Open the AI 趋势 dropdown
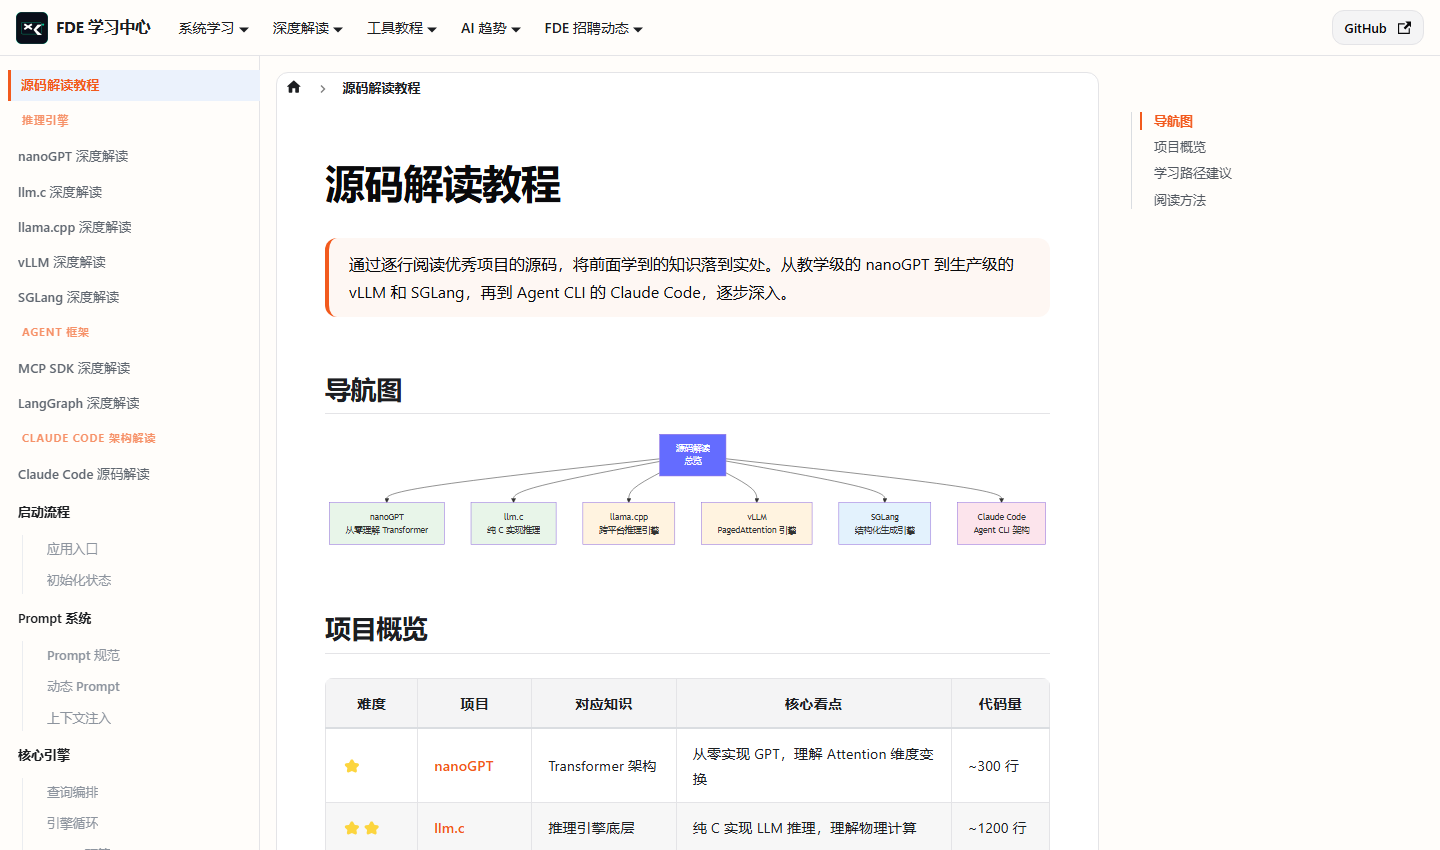 point(490,28)
